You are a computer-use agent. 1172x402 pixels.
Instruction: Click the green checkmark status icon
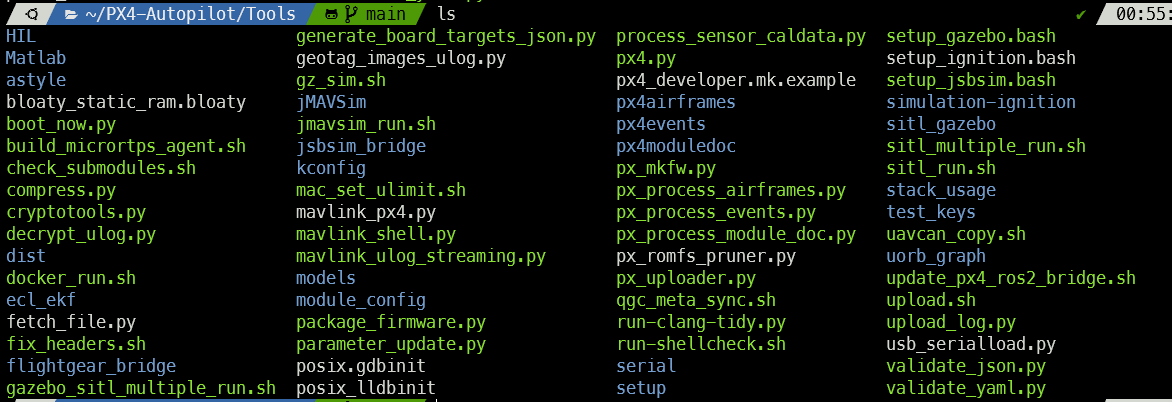(x=1081, y=14)
